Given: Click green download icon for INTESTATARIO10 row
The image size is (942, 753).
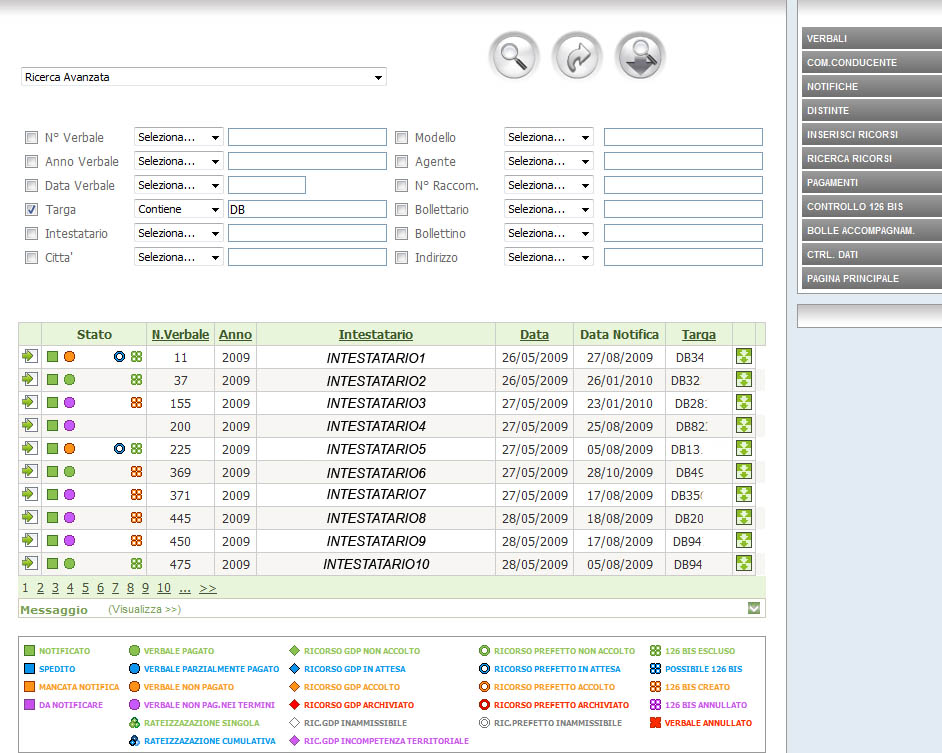Looking at the screenshot, I should coord(744,563).
